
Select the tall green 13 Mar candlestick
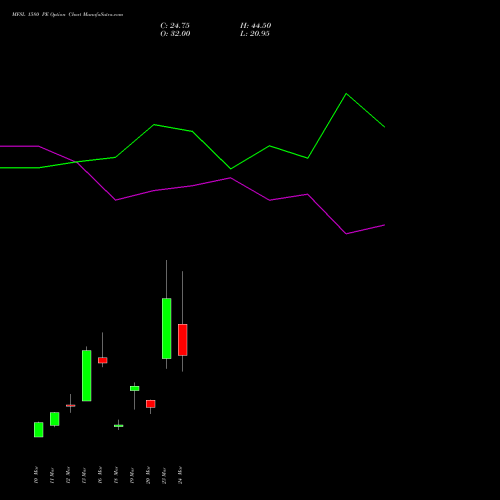[87, 375]
